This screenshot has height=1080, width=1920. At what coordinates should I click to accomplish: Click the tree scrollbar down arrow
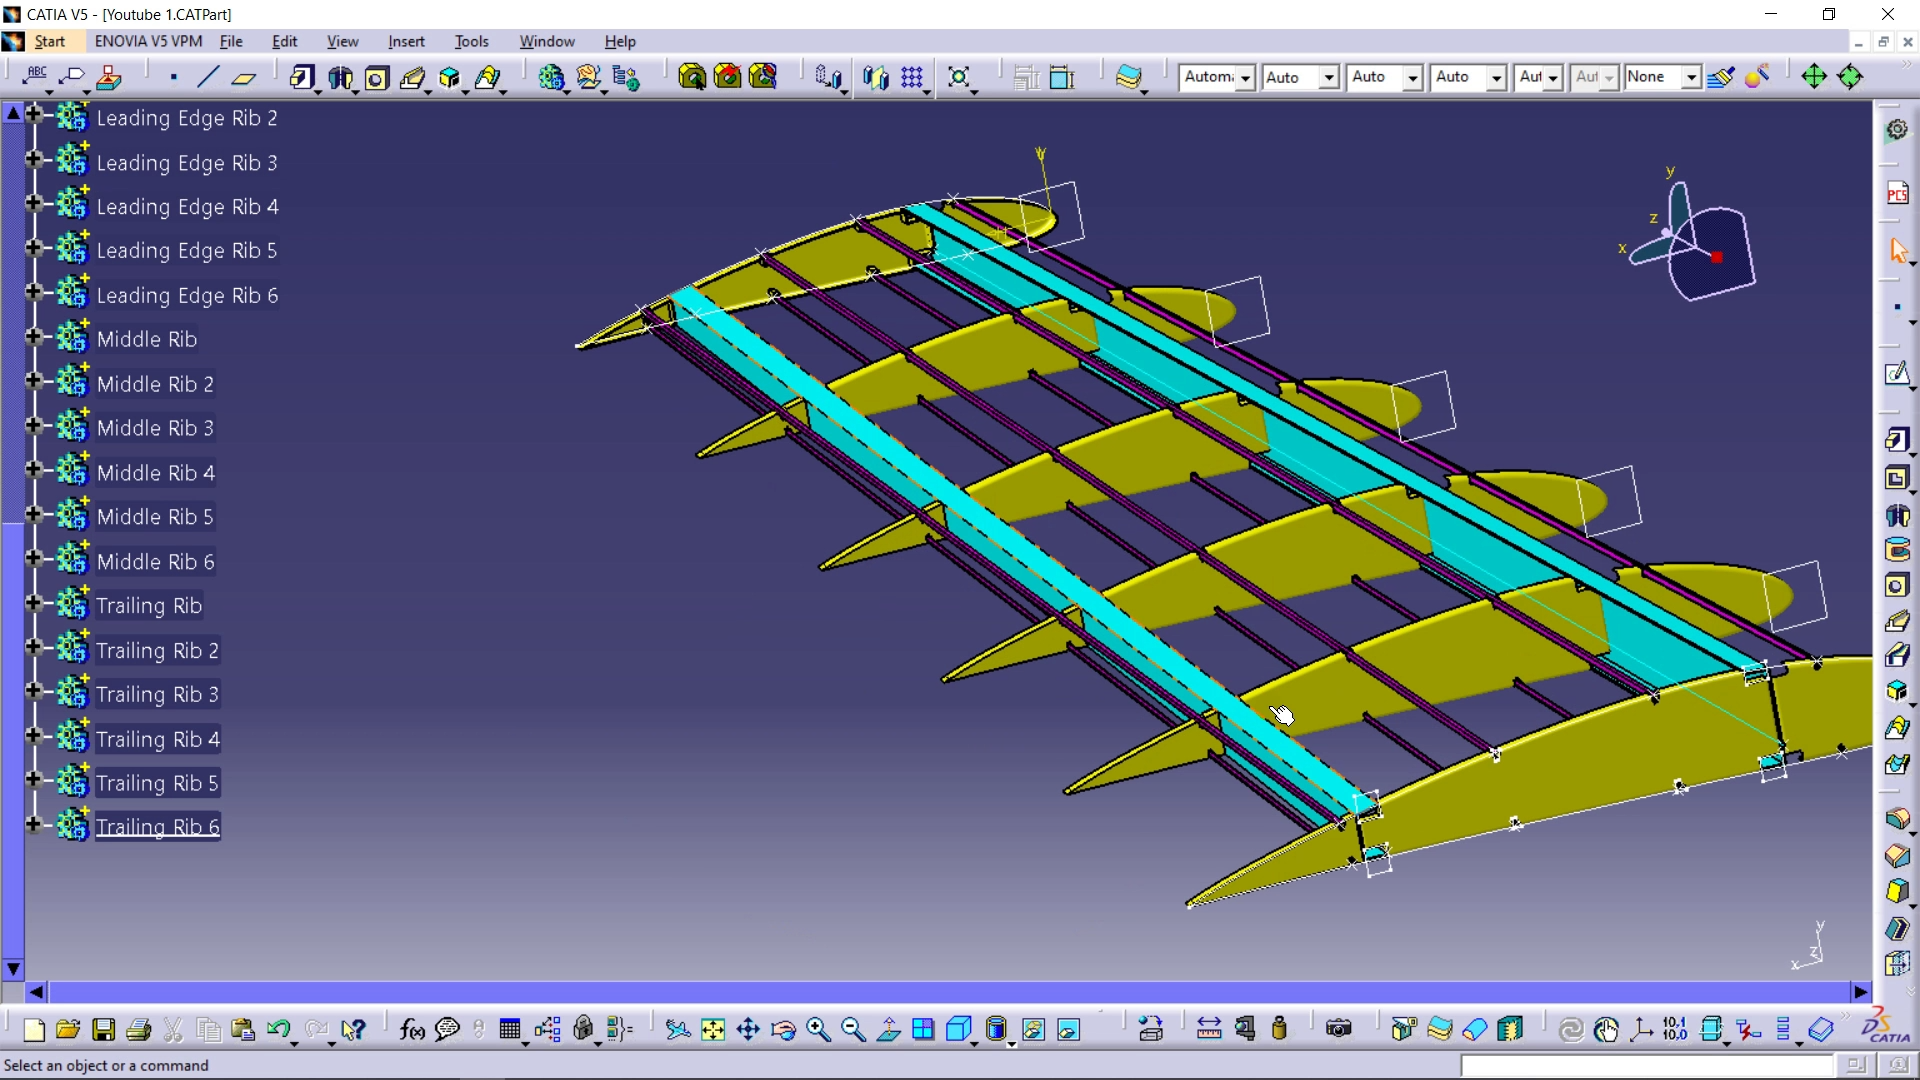(x=13, y=968)
